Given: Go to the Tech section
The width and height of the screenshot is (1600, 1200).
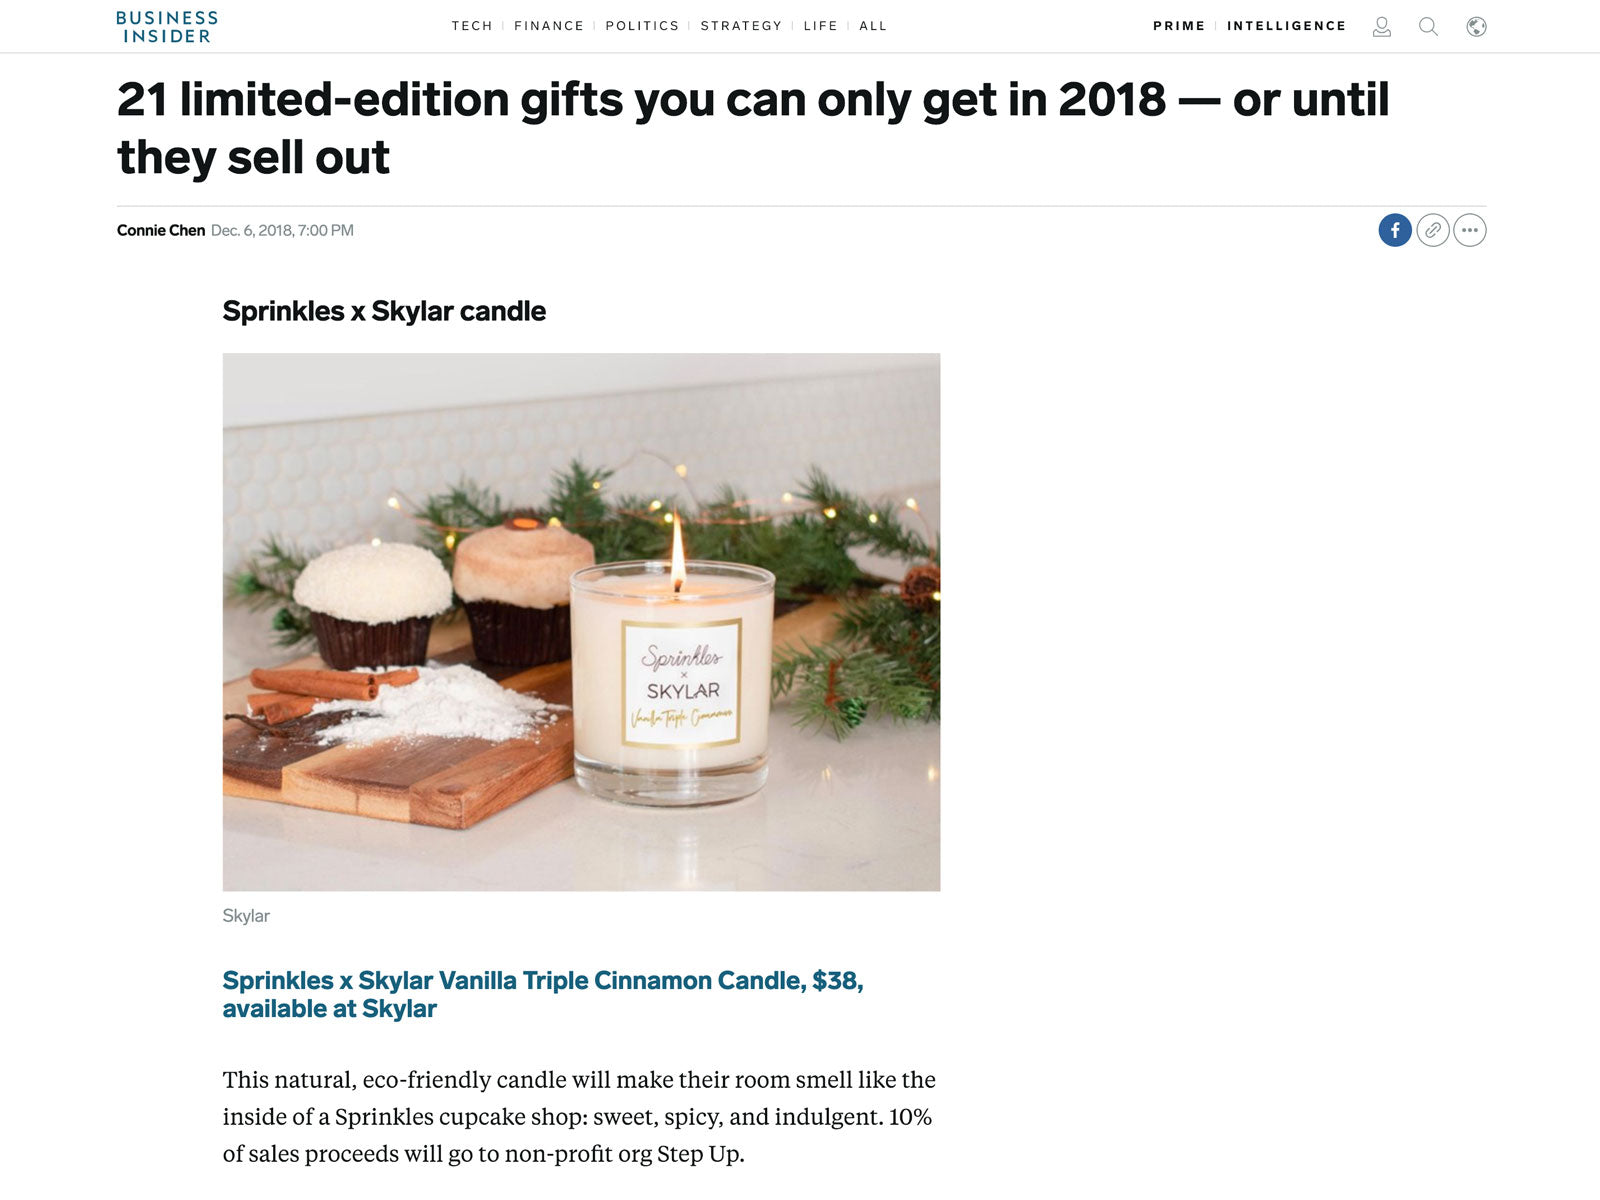Looking at the screenshot, I should (x=472, y=26).
